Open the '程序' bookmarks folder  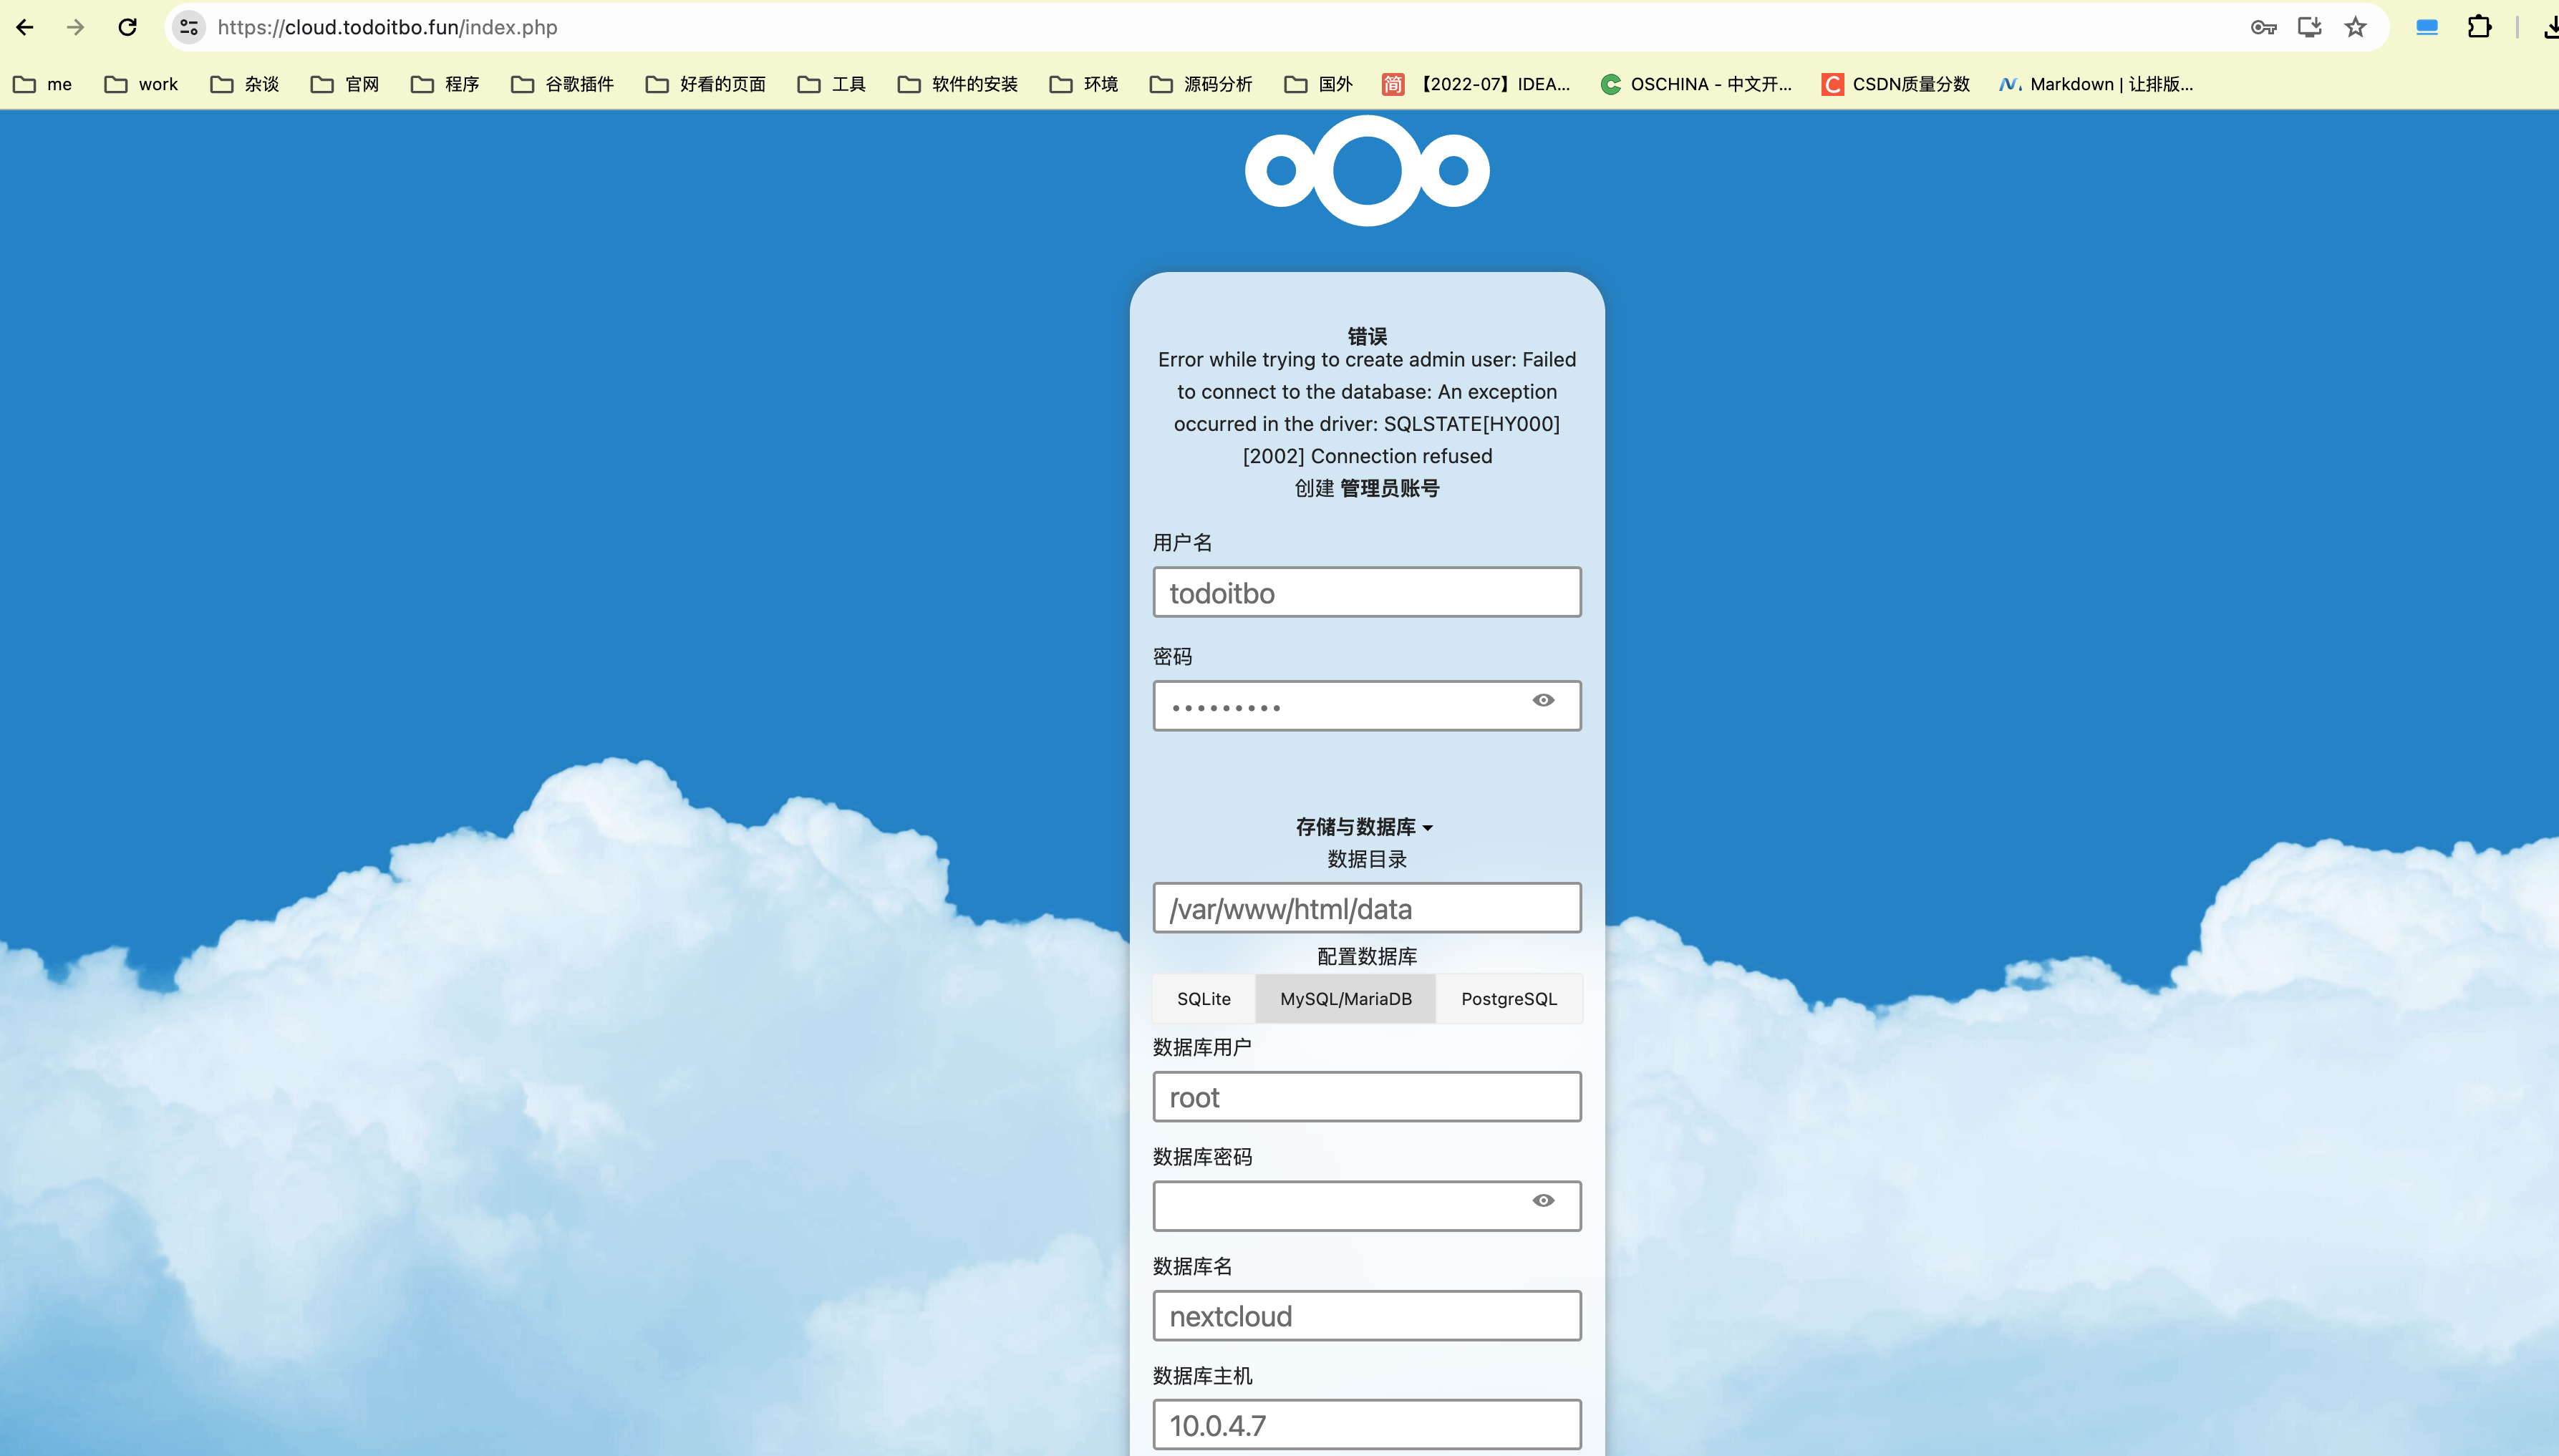point(445,84)
